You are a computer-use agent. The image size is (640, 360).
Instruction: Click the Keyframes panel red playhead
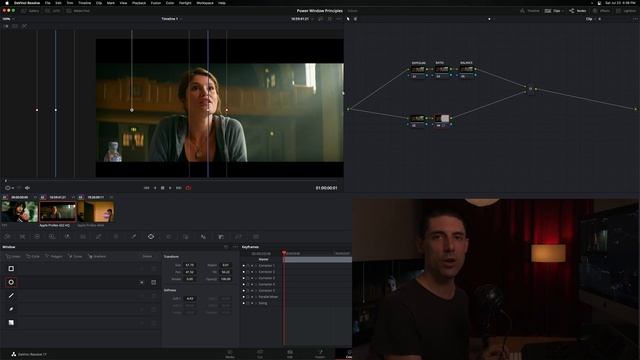[x=284, y=253]
